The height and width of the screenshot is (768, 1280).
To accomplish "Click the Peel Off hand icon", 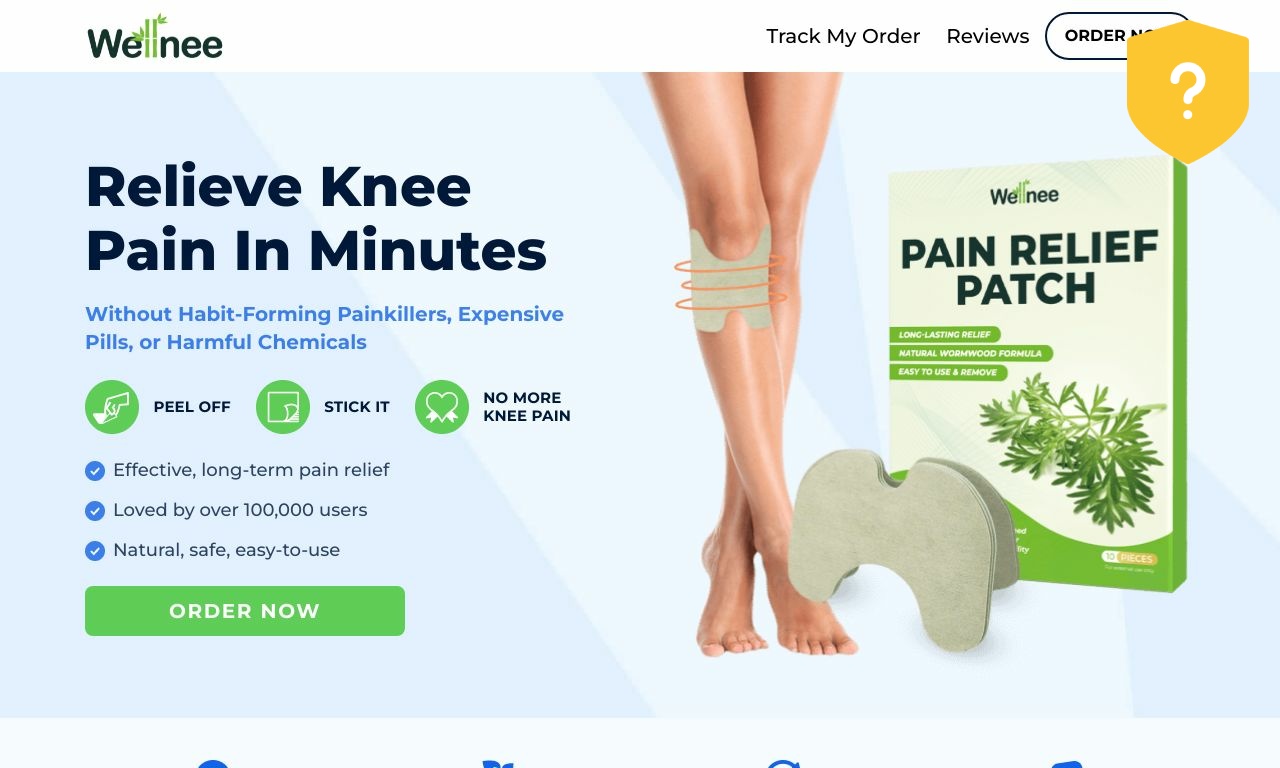I will pos(112,407).
